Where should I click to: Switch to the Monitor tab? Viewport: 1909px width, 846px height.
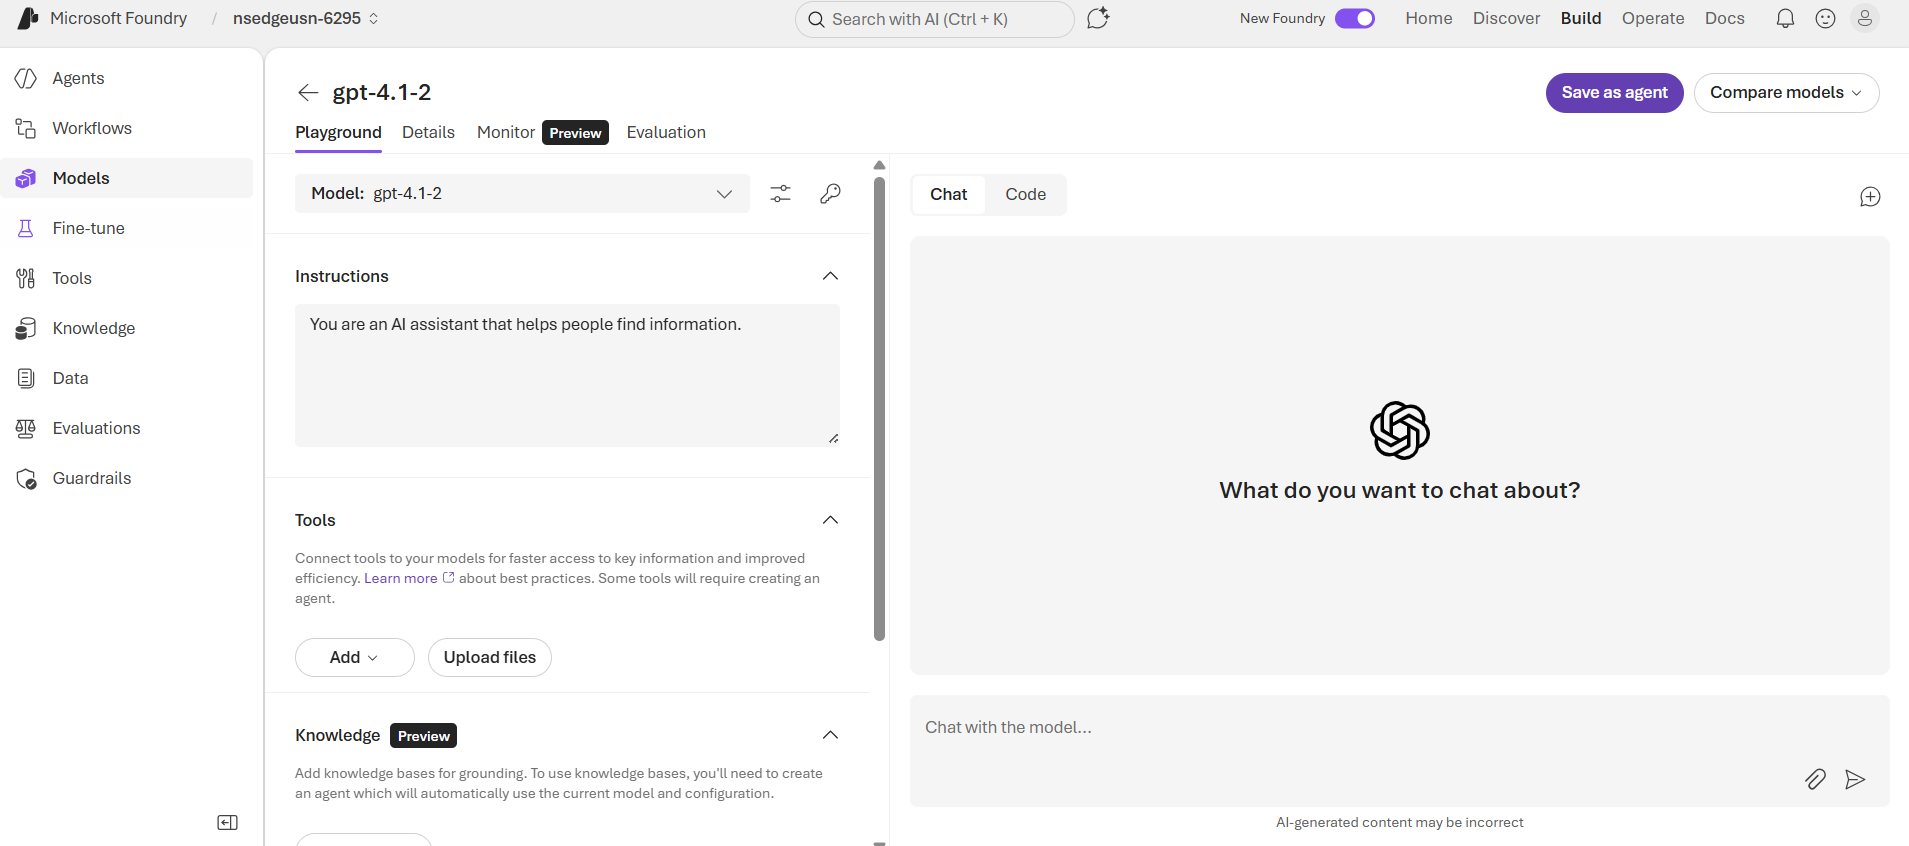506,132
